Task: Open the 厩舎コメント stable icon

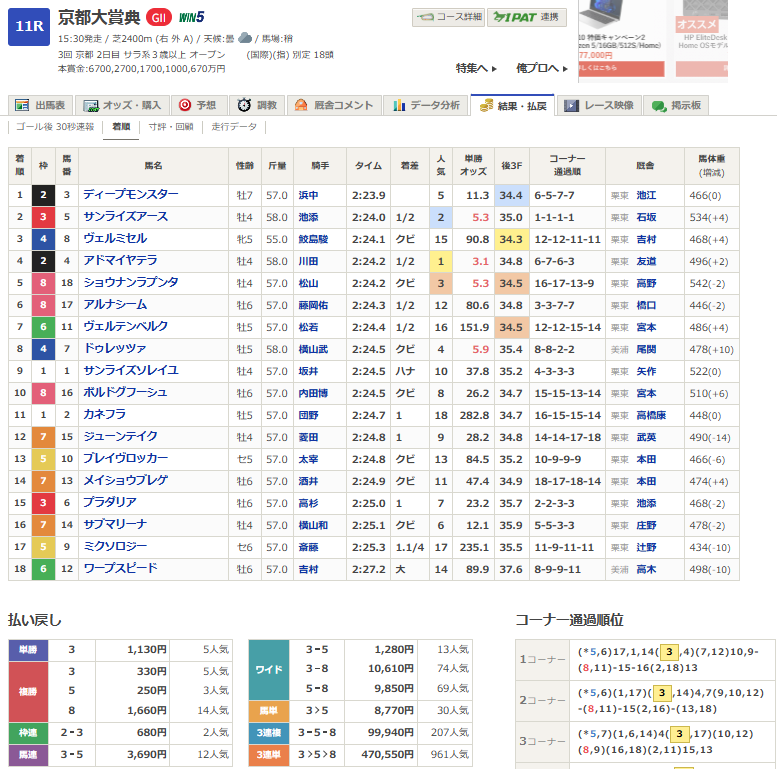Action: 301,105
